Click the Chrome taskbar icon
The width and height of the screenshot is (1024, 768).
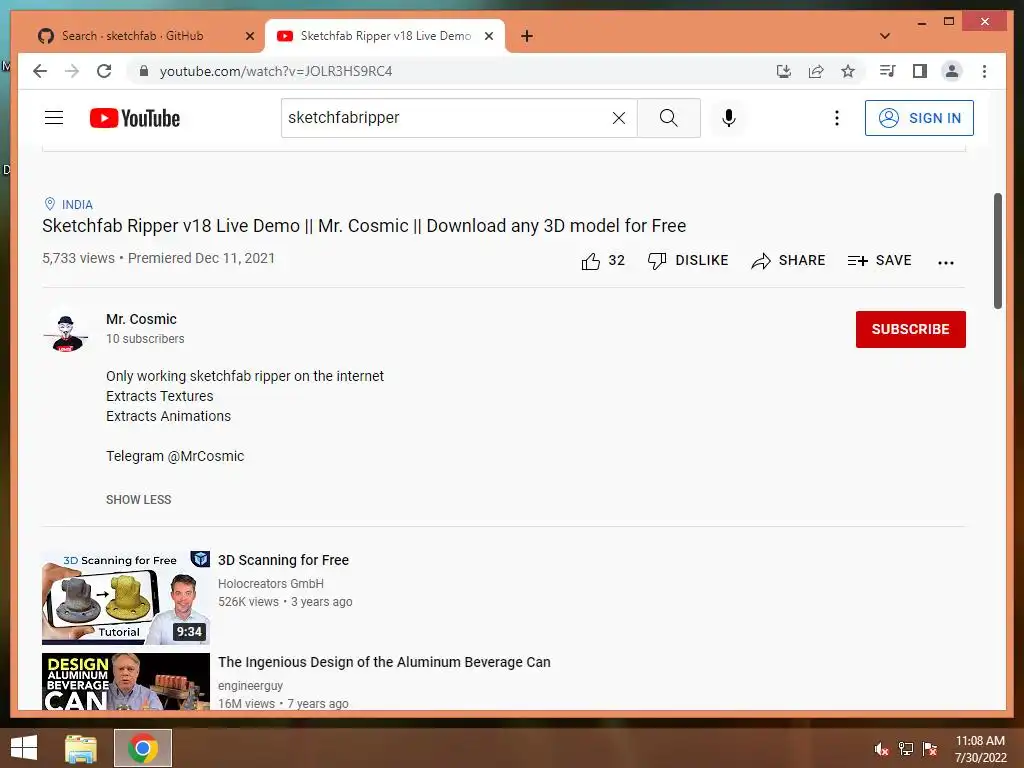click(x=143, y=748)
